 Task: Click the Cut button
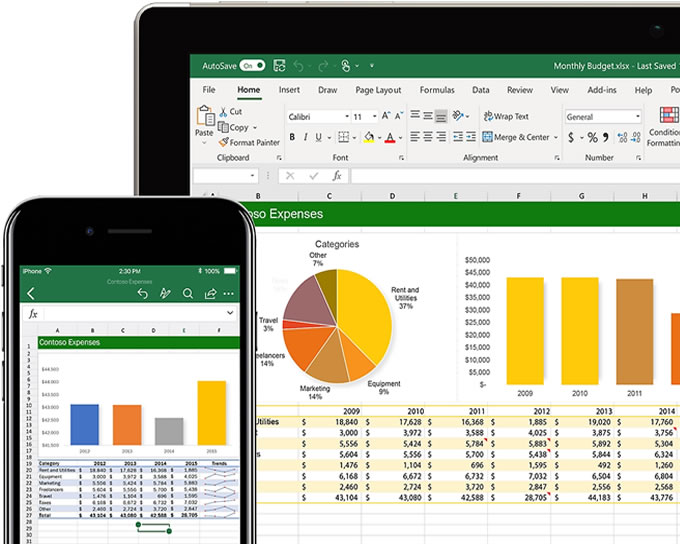pos(231,111)
